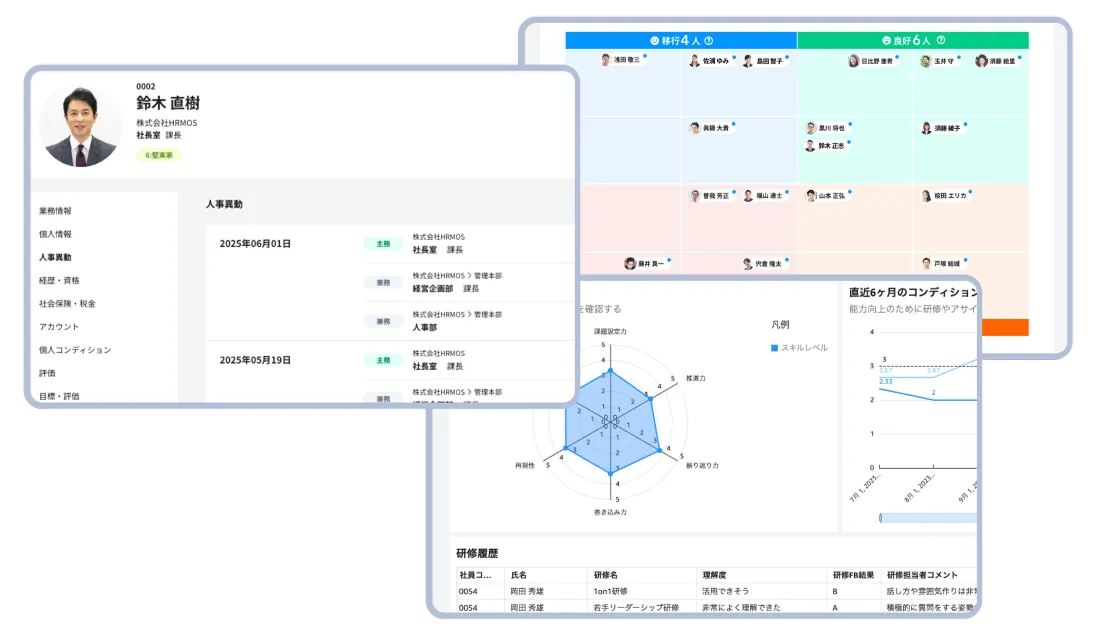Go to 経歴・資格 section in sidebar
The image size is (1120, 631).
(59, 280)
